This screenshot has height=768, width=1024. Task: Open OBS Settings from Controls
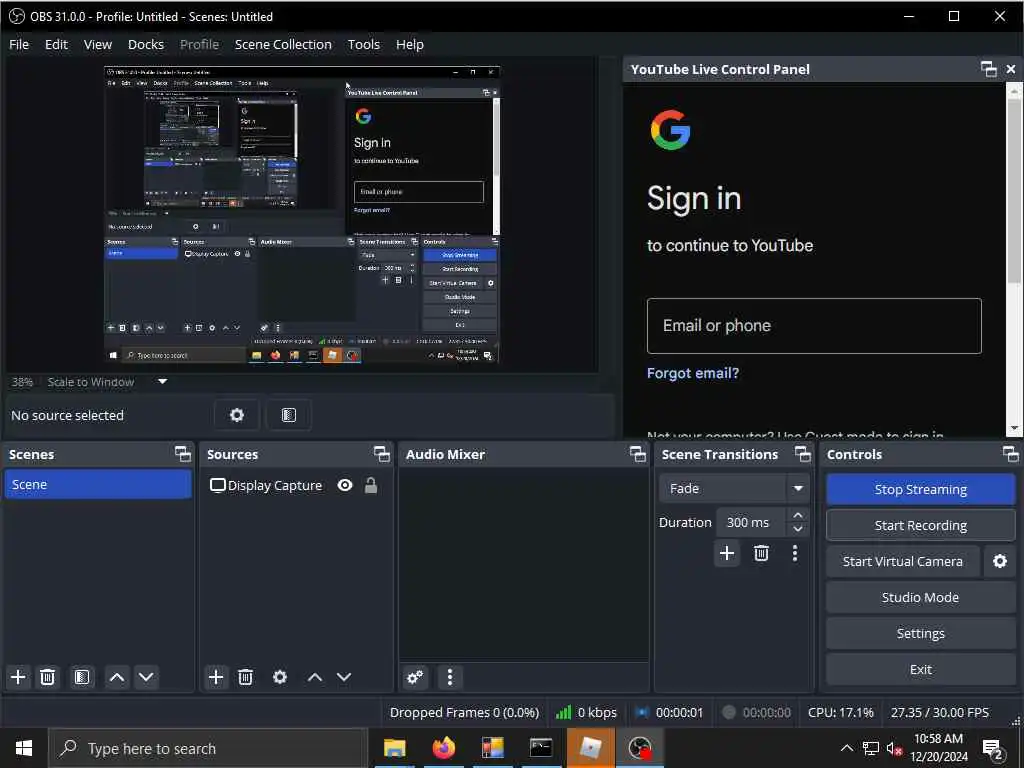coord(920,633)
